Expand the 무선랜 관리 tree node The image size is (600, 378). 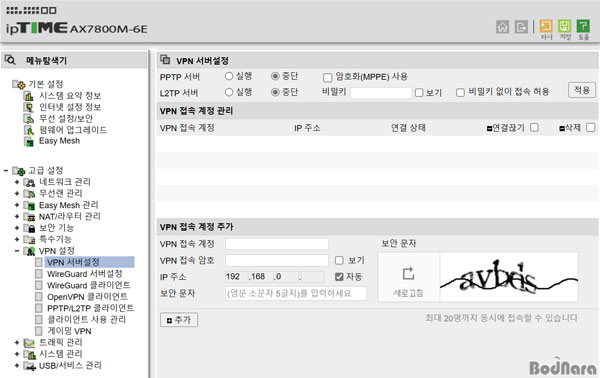(x=17, y=194)
